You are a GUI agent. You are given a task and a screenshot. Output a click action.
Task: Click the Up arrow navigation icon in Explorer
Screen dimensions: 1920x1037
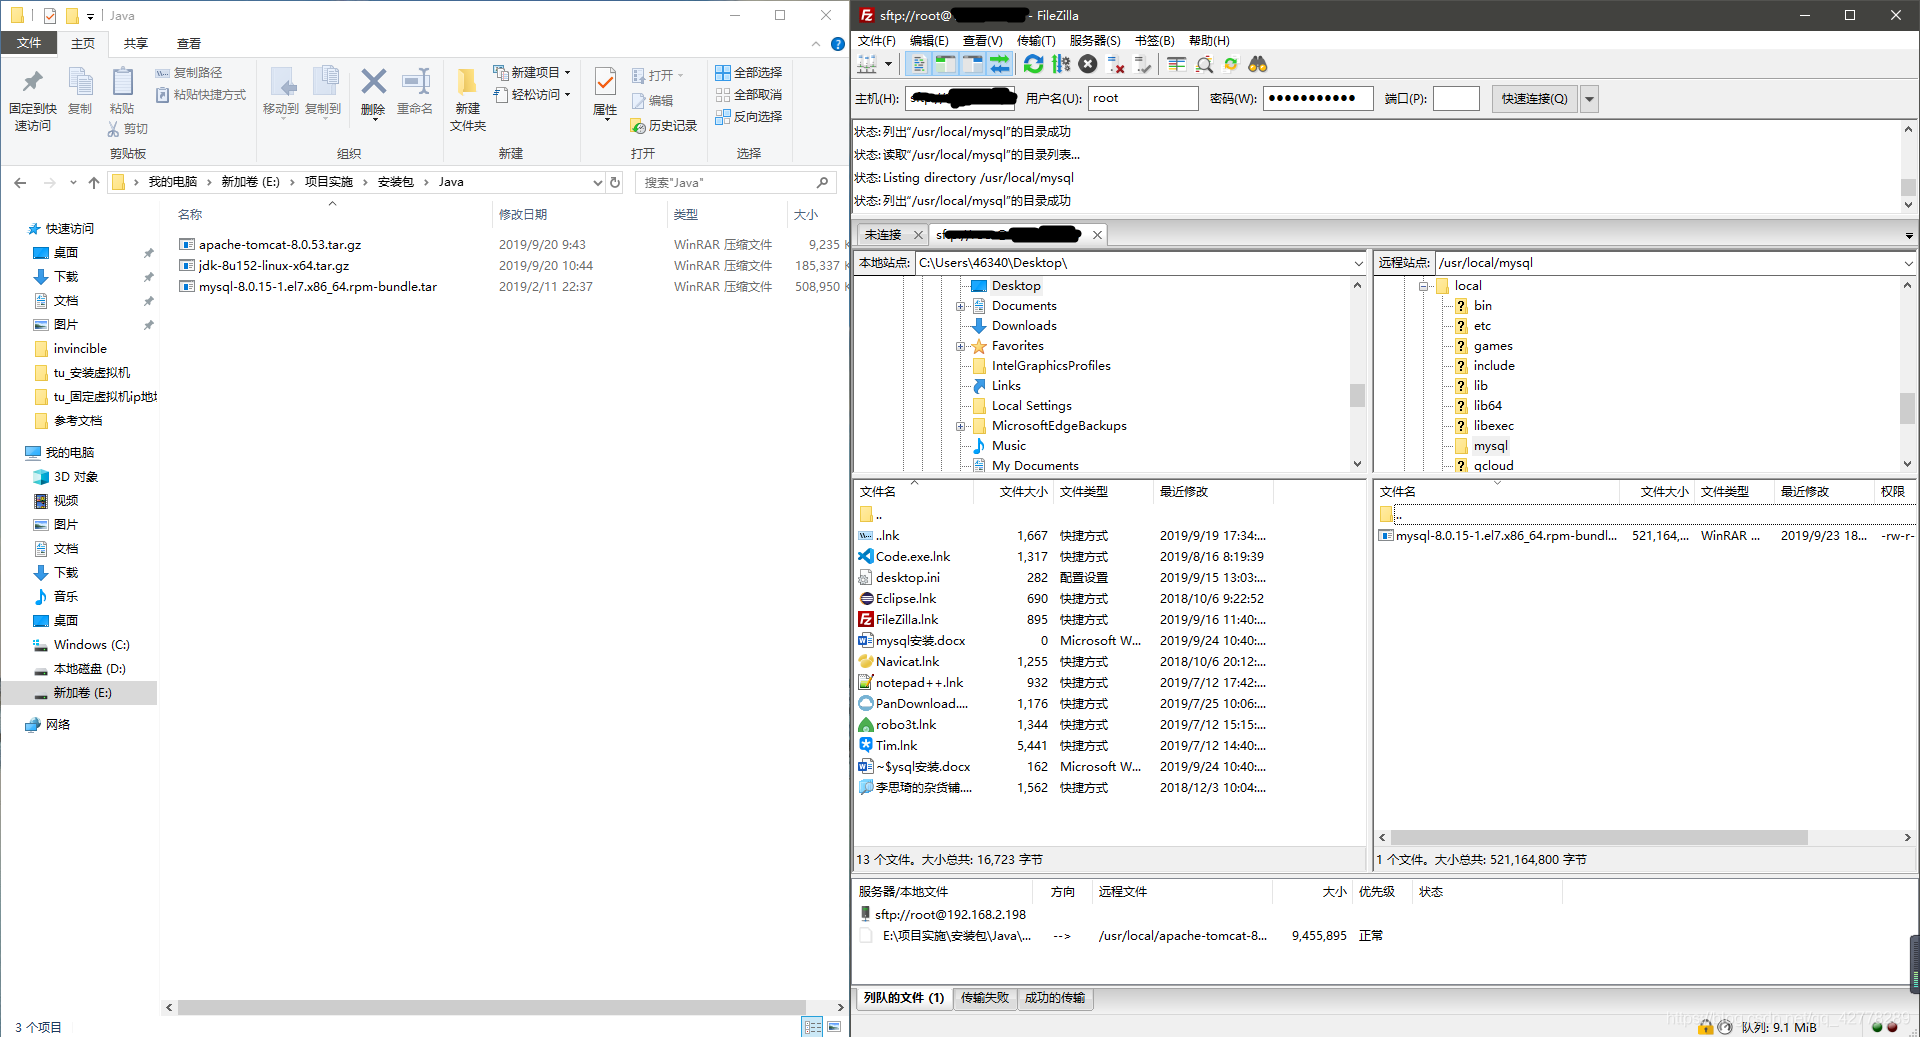(x=94, y=182)
